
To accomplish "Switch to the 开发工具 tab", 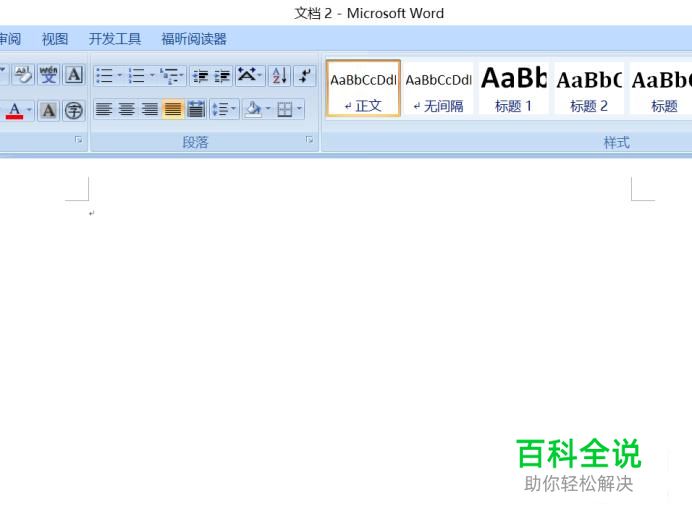I will (115, 39).
